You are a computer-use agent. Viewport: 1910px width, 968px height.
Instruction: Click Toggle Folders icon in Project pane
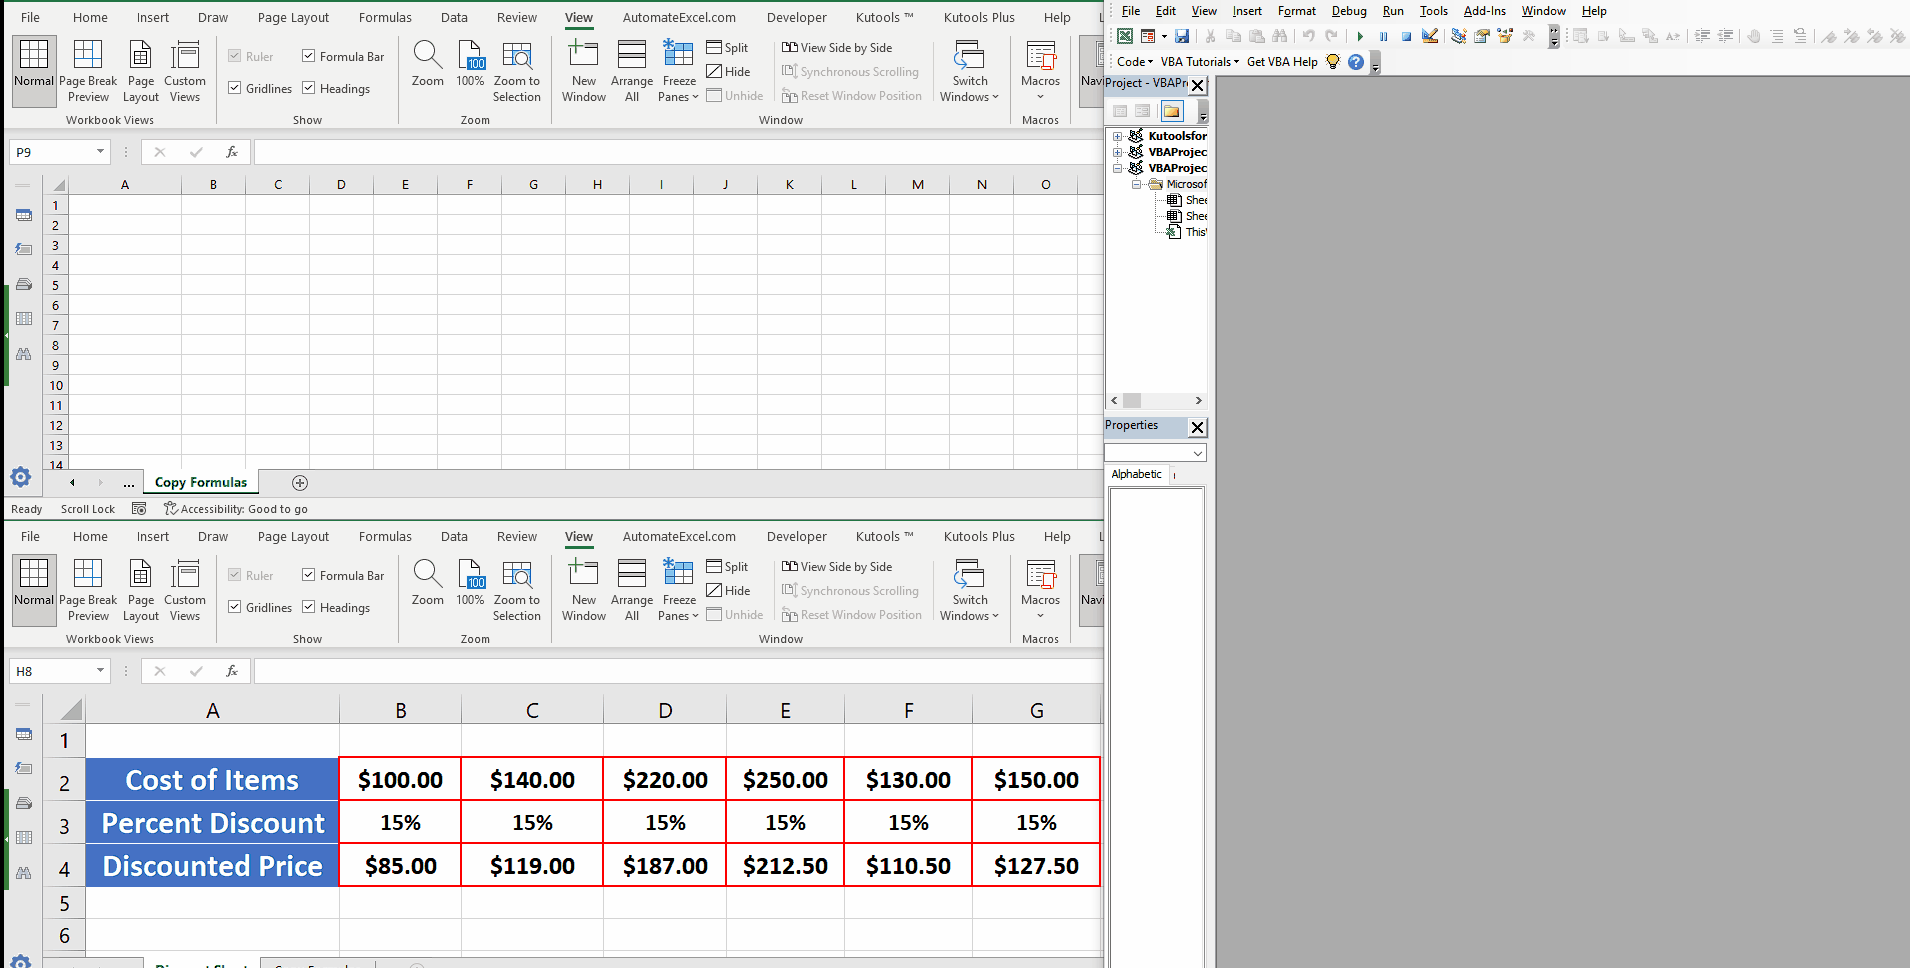[x=1172, y=111]
